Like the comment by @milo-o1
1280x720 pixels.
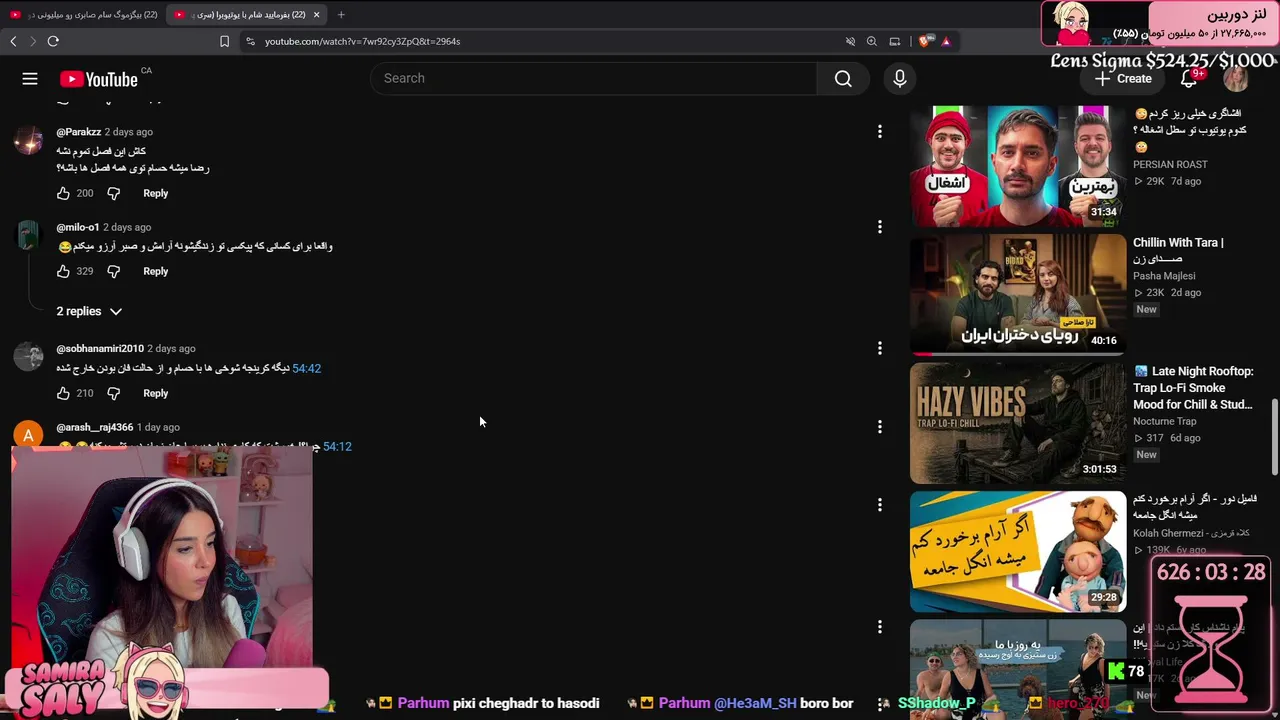tap(63, 271)
